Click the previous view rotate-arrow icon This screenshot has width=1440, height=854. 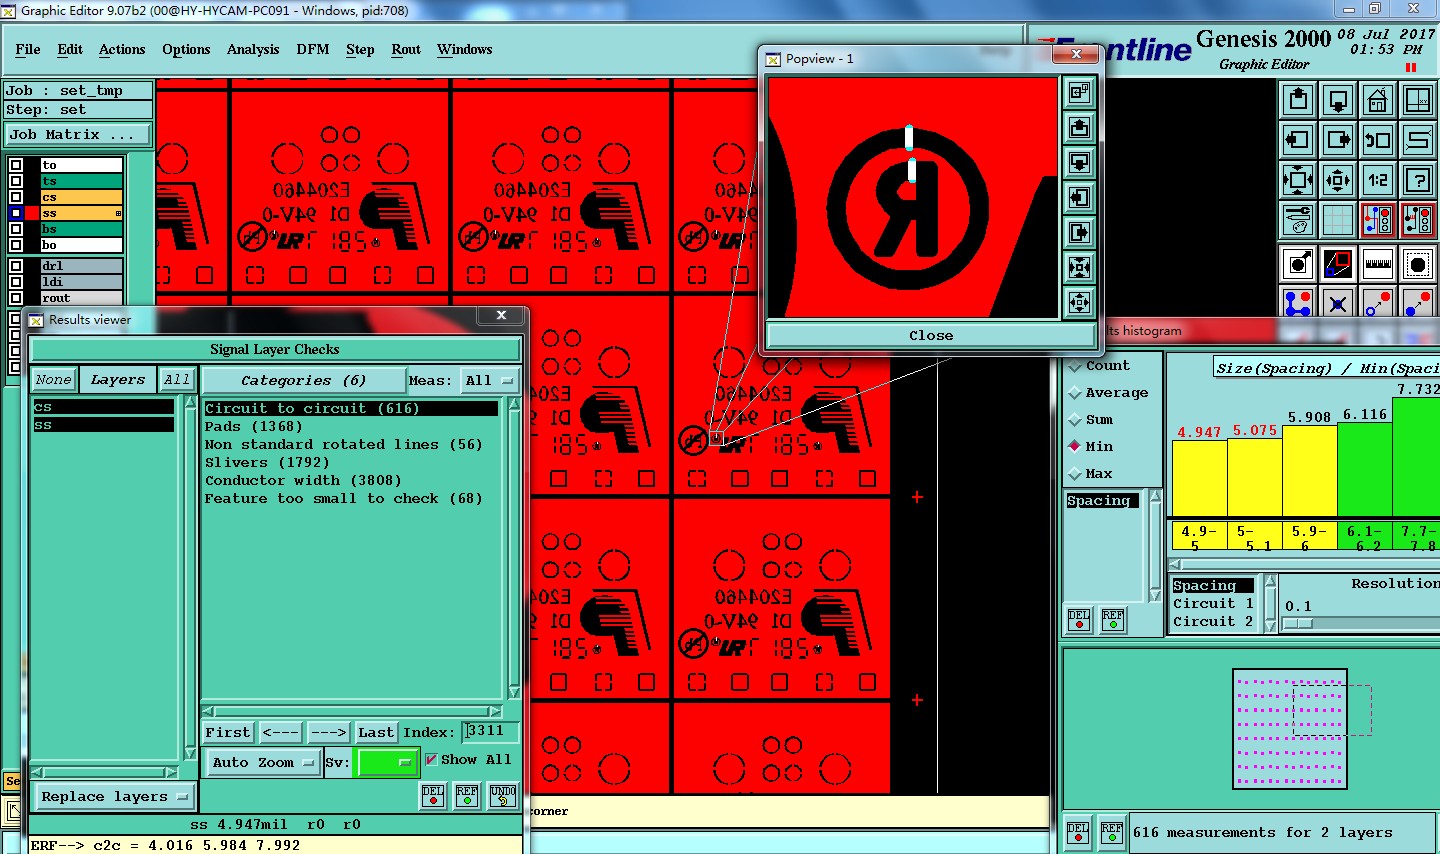click(1378, 139)
